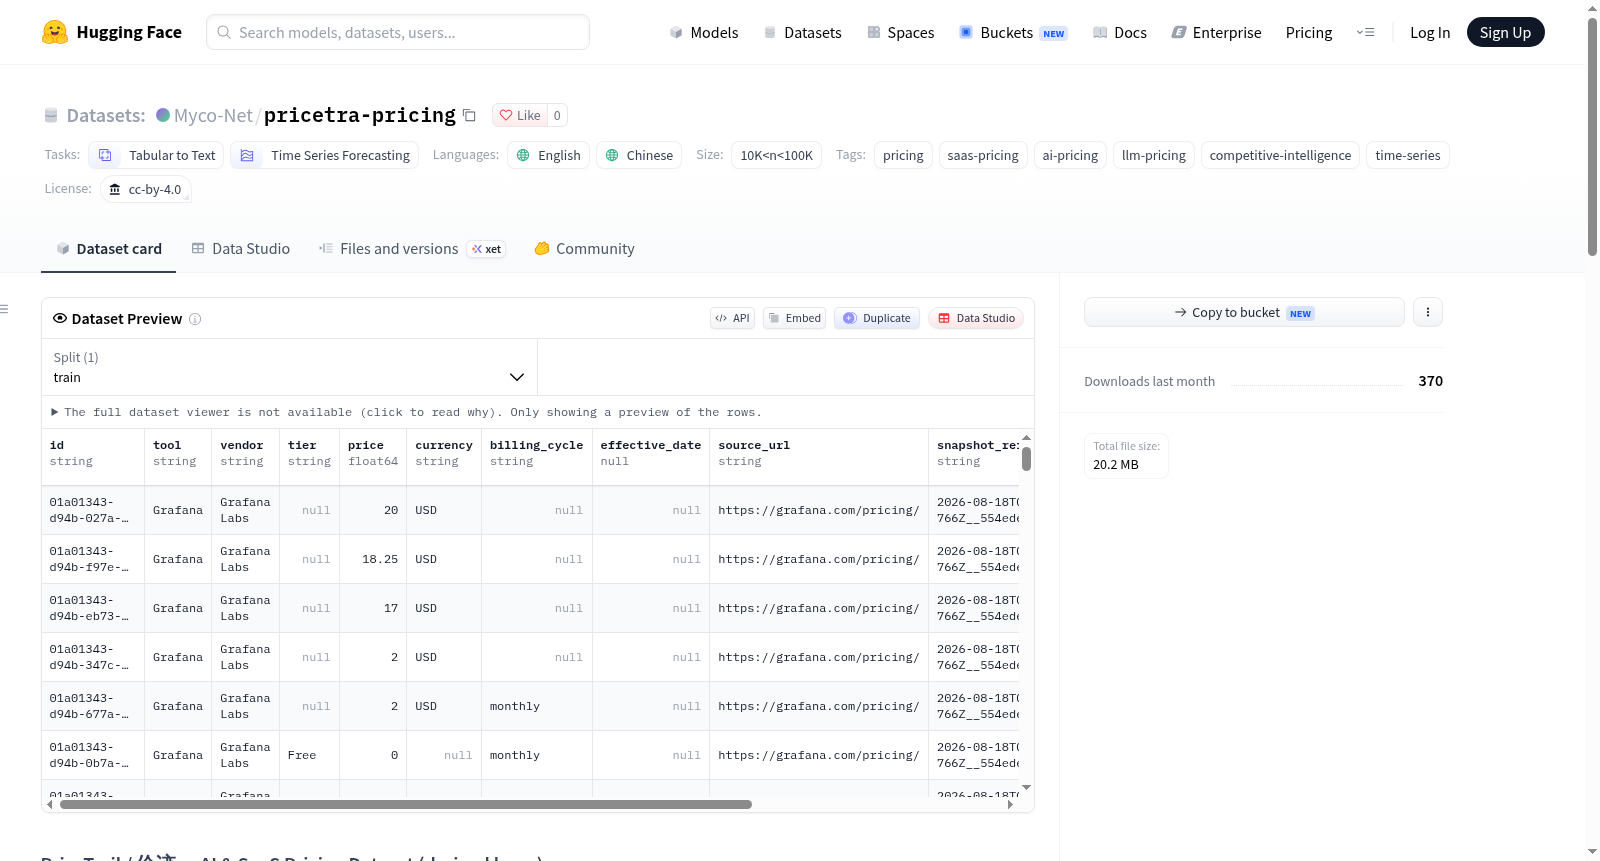The width and height of the screenshot is (1600, 861).
Task: Click the page vertical scrollbar
Action: (1592, 135)
